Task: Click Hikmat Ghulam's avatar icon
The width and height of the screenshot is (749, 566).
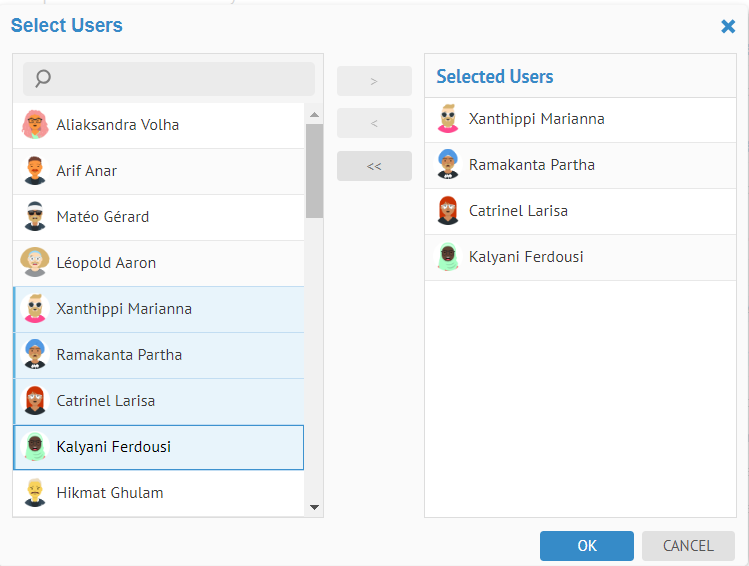Action: click(x=35, y=493)
